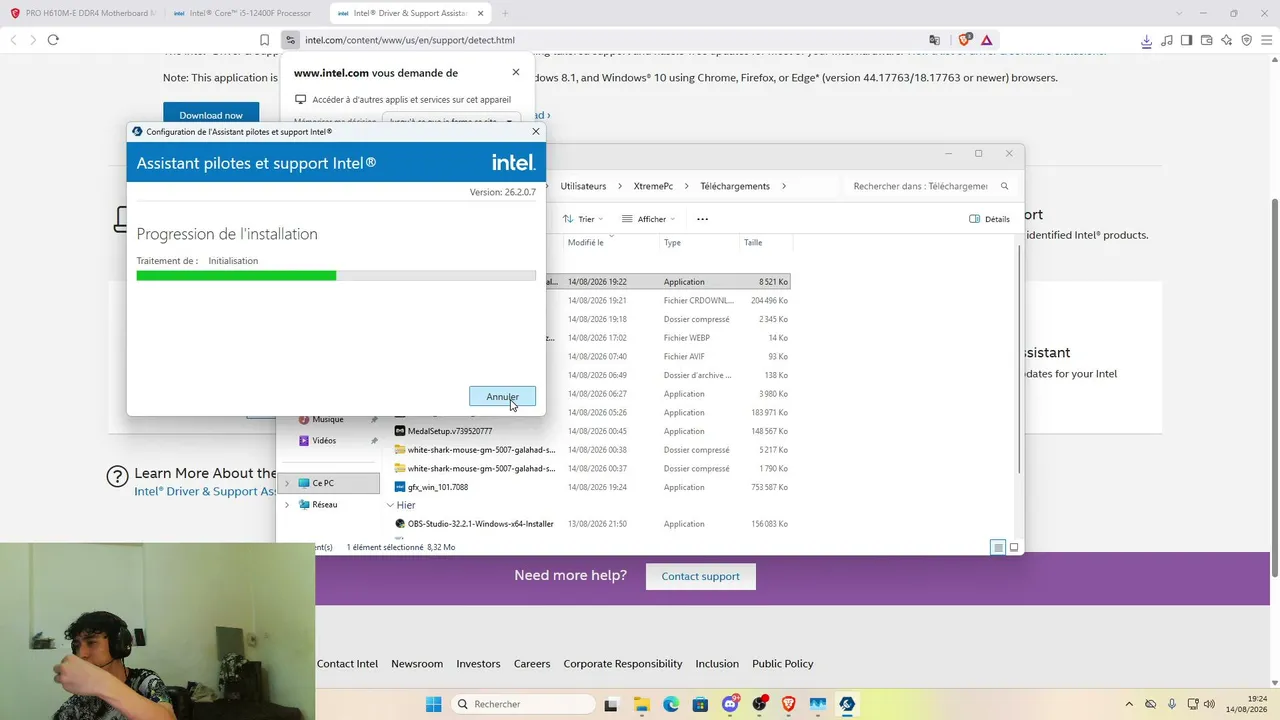Open Task View on the taskbar

pos(611,704)
